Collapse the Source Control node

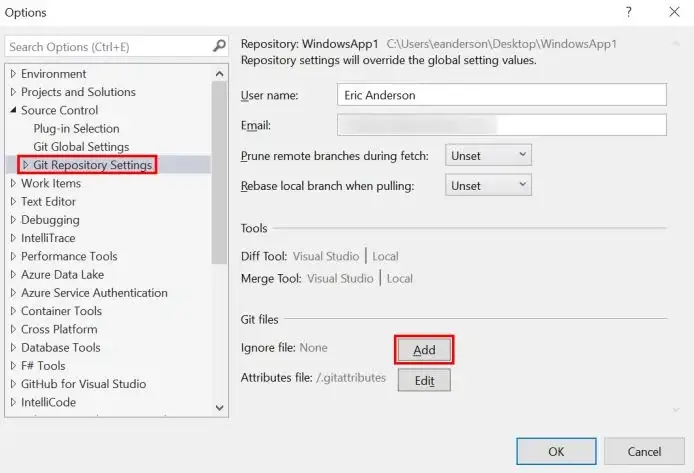tap(13, 110)
